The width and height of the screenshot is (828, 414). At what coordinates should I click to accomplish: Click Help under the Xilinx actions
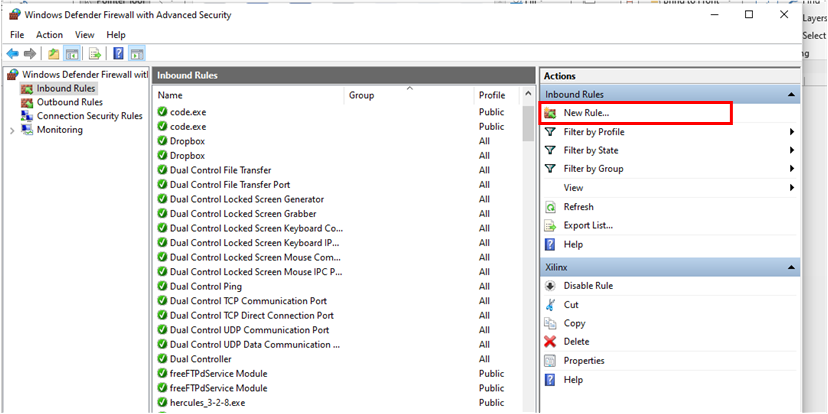(x=573, y=380)
